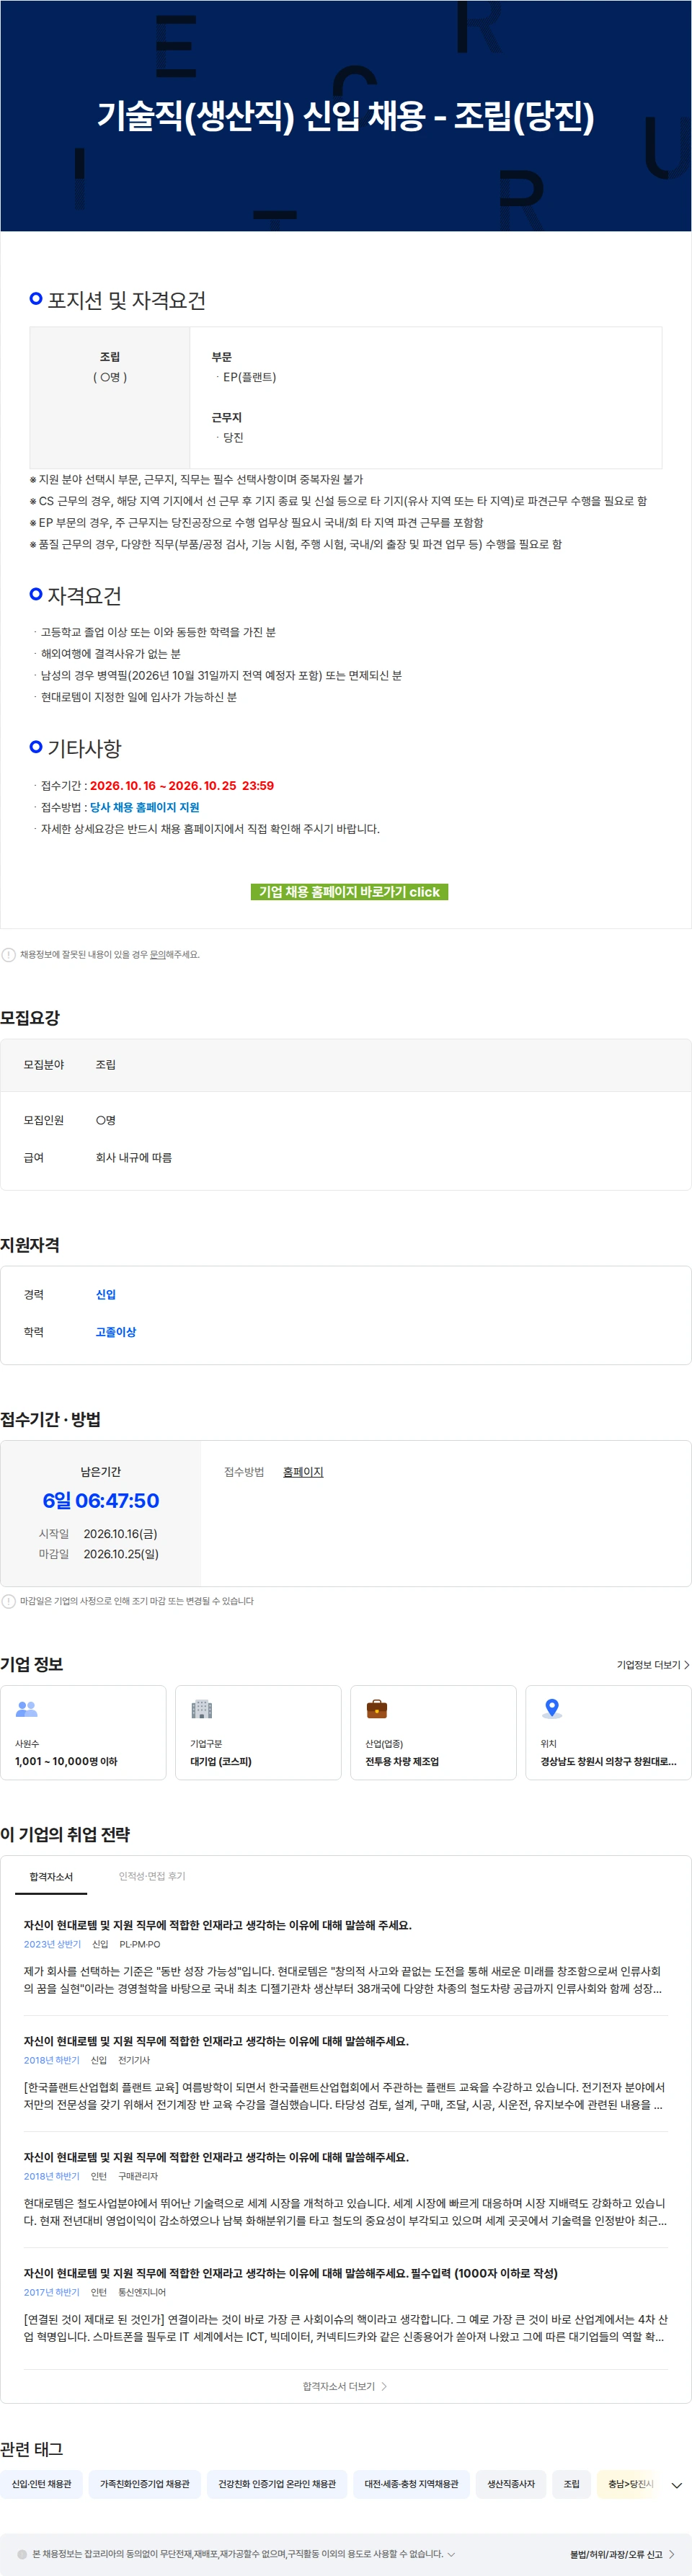Click the 회사 내규에 따름 salary text

[134, 1158]
